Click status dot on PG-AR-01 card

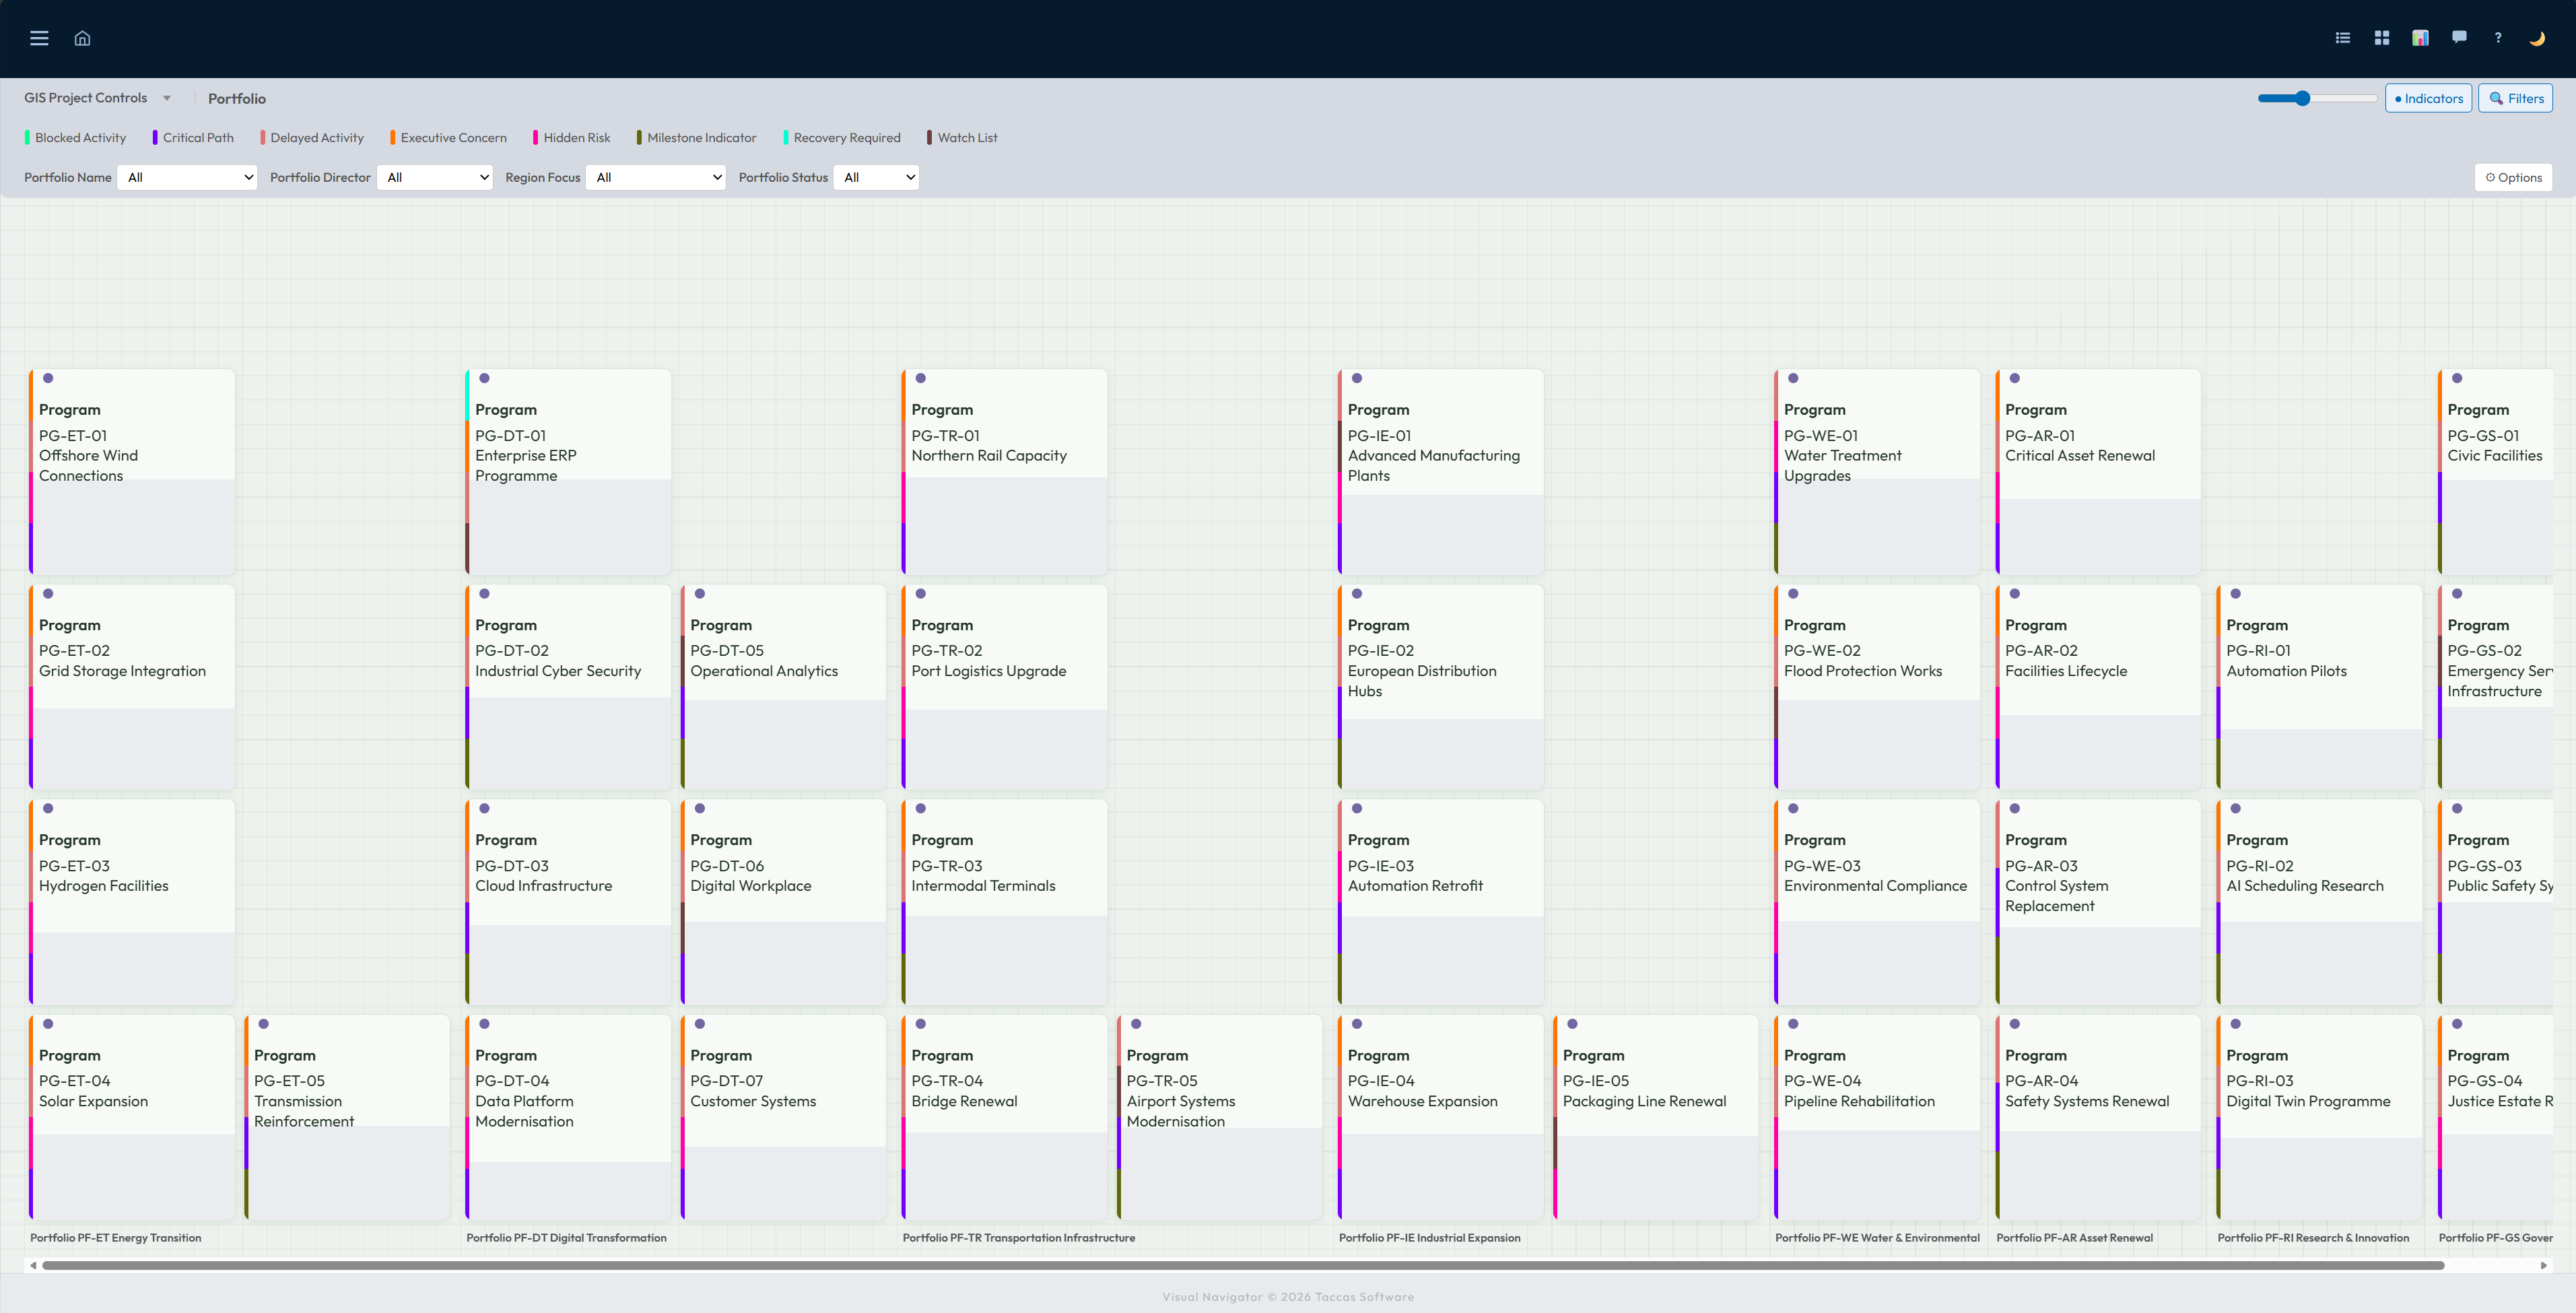click(x=2015, y=378)
